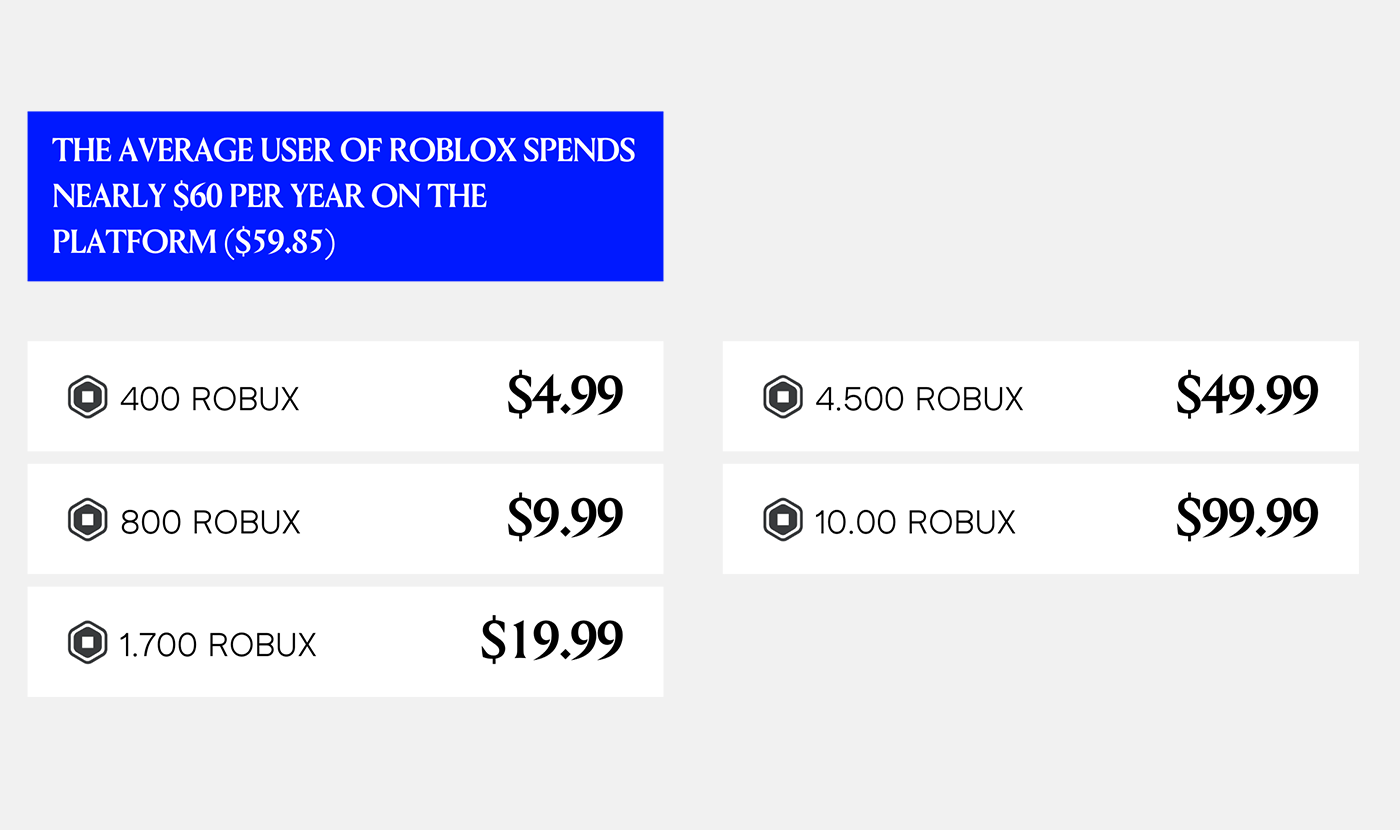Viewport: 1400px width, 830px height.
Task: Click the 1.700 ROBUX label
Action: [x=218, y=645]
